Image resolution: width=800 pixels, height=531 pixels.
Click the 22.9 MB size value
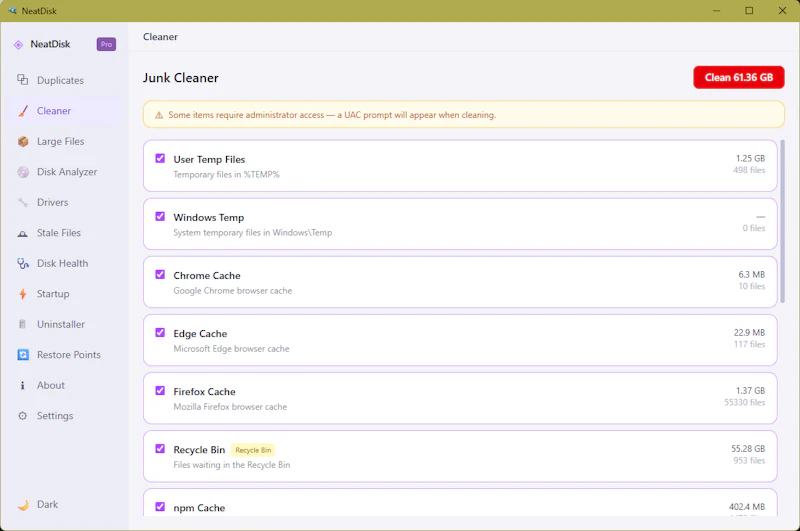click(x=749, y=333)
